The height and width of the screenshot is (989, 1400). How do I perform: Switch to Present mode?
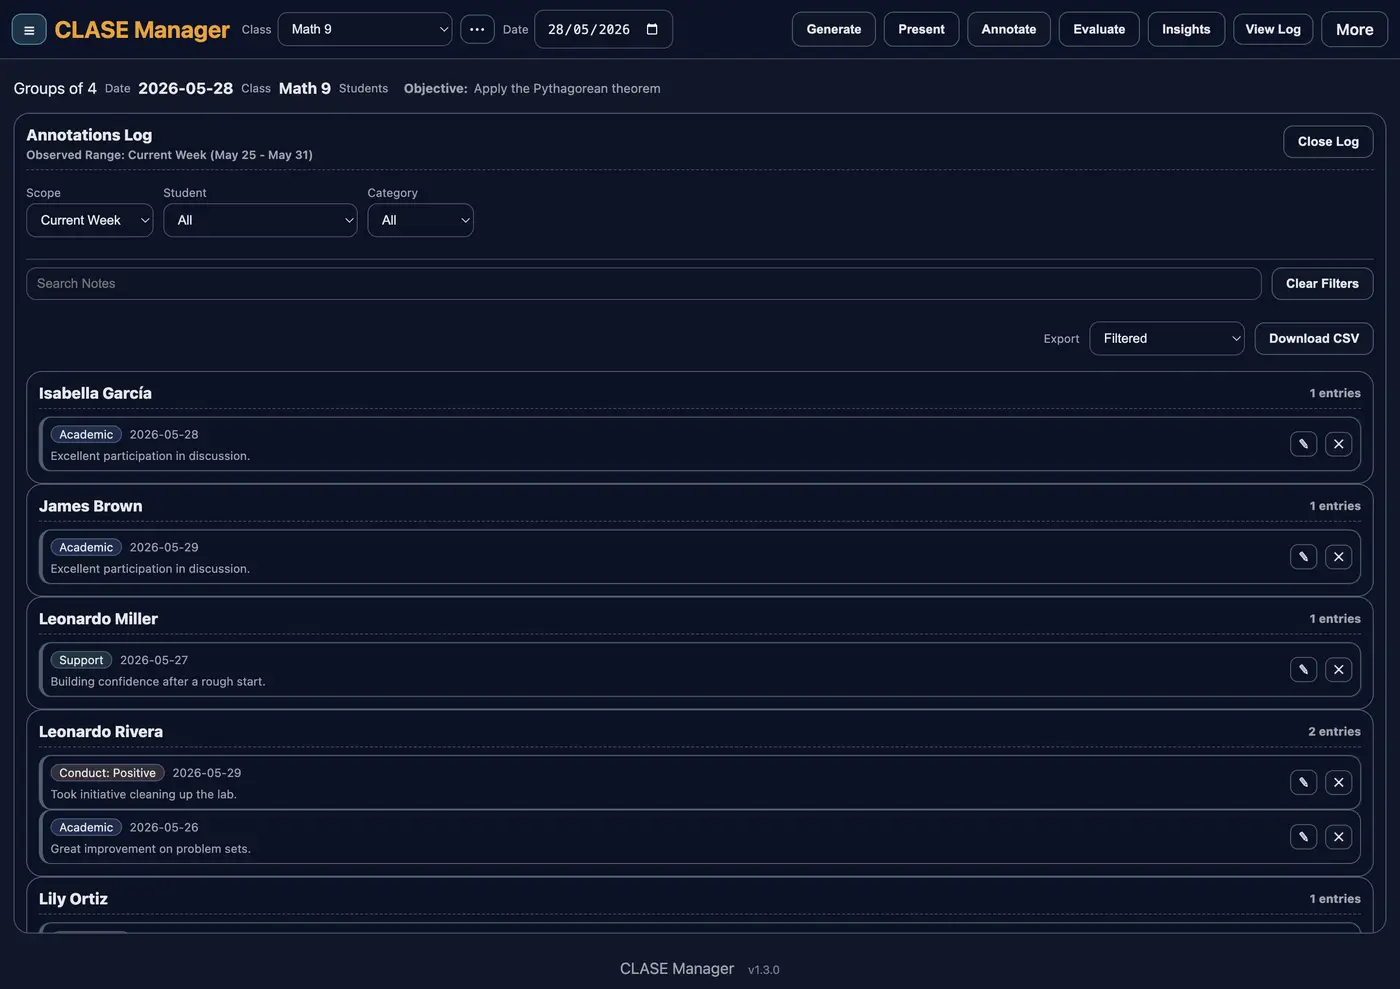[x=921, y=29]
